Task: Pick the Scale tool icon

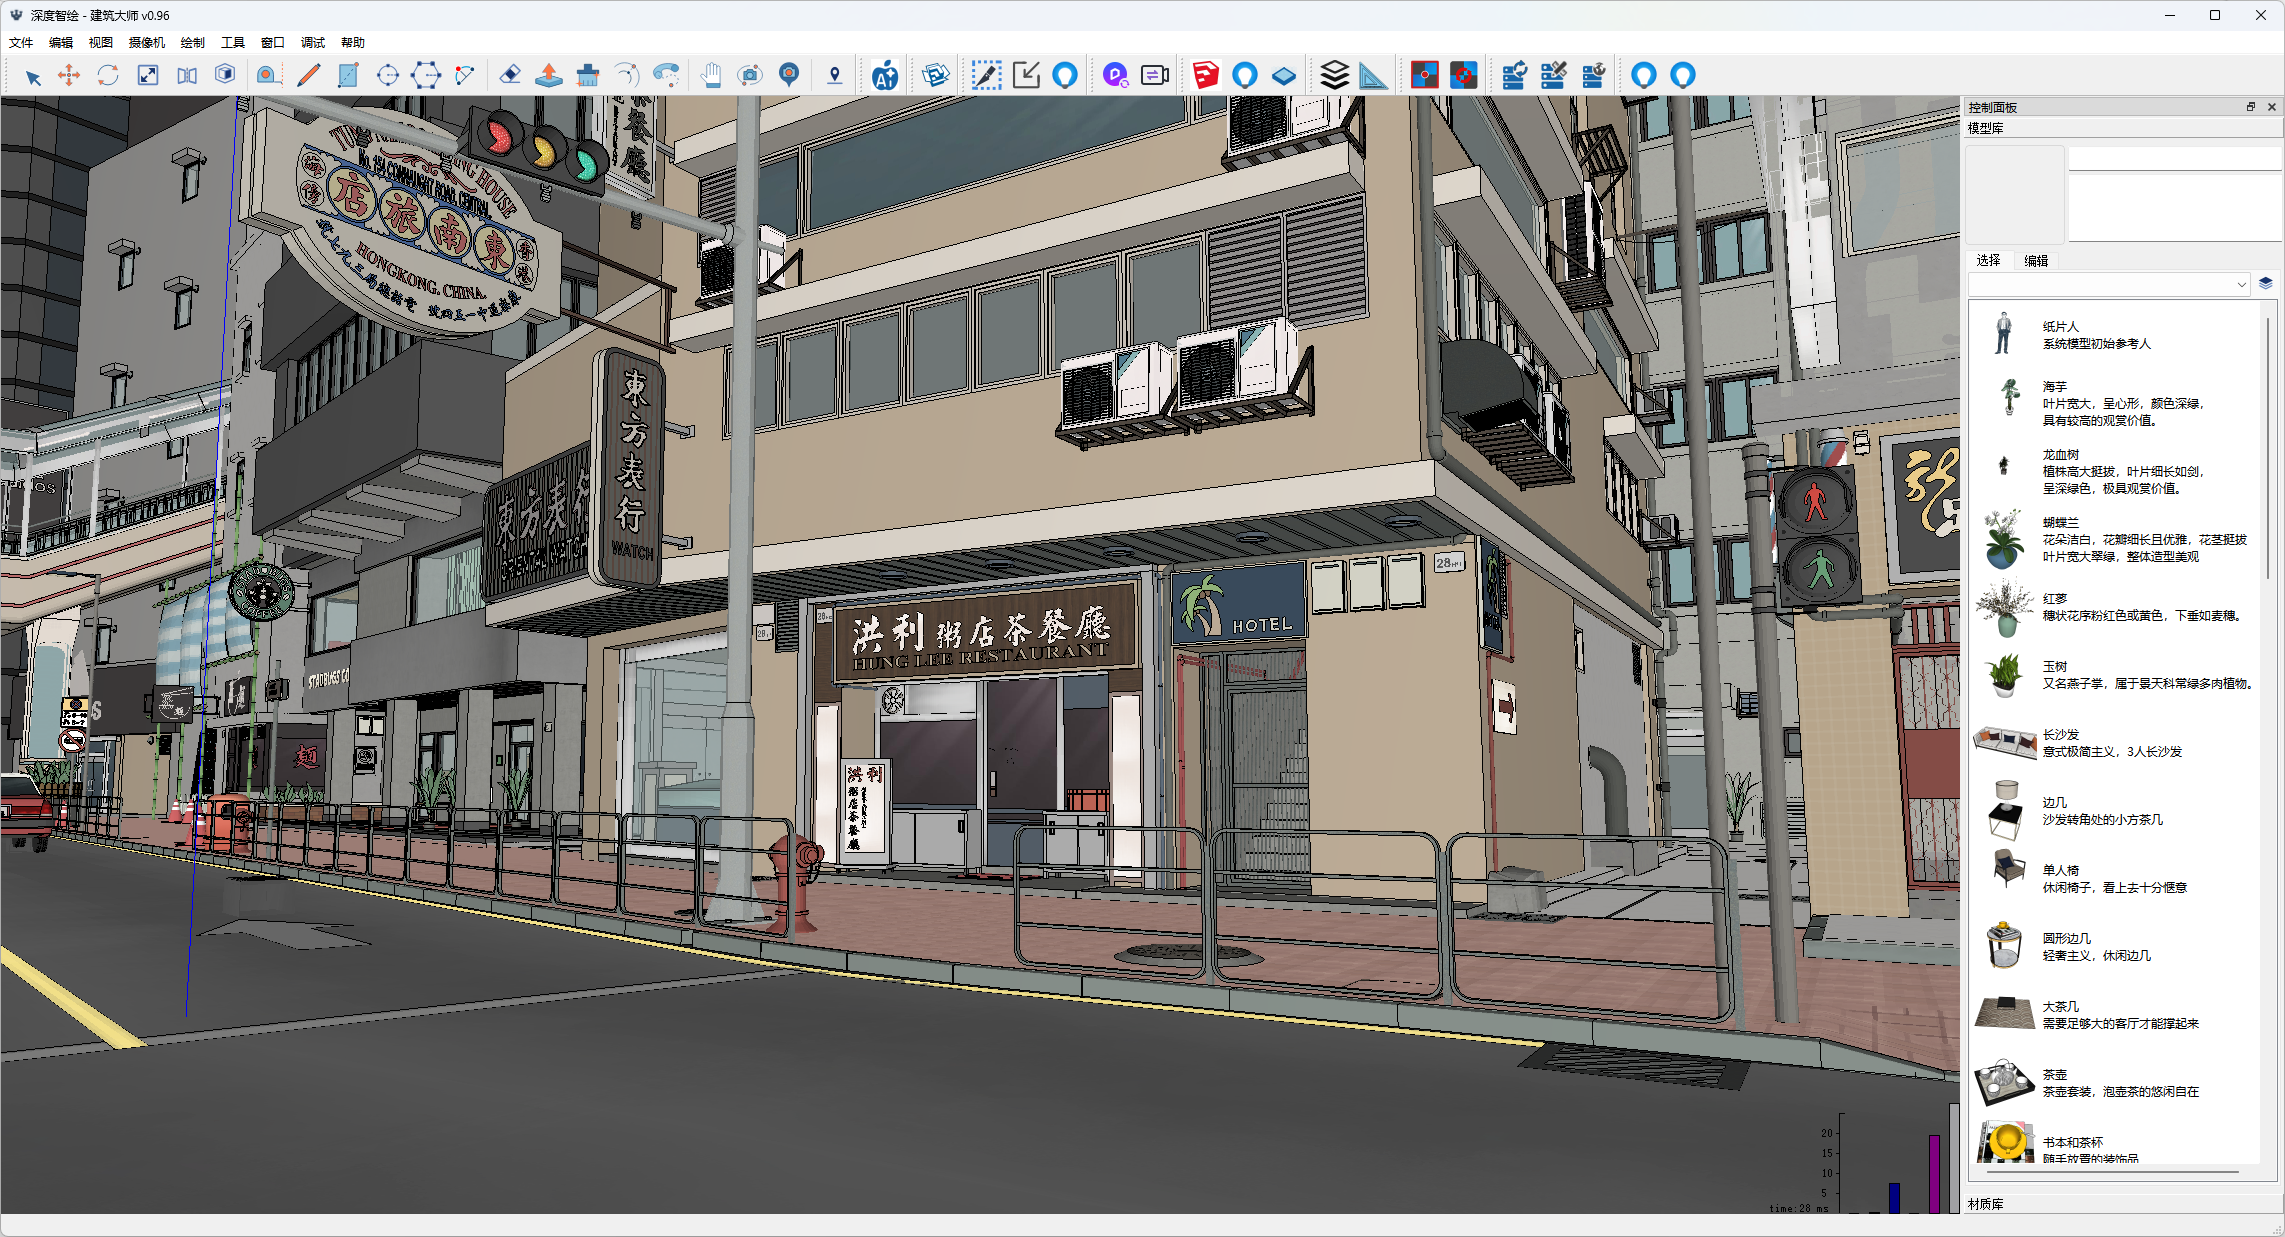Action: pyautogui.click(x=148, y=76)
